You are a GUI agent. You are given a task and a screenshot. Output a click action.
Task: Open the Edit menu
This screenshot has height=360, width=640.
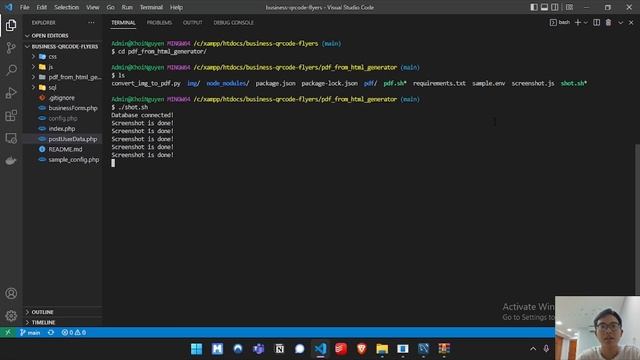tap(42, 7)
